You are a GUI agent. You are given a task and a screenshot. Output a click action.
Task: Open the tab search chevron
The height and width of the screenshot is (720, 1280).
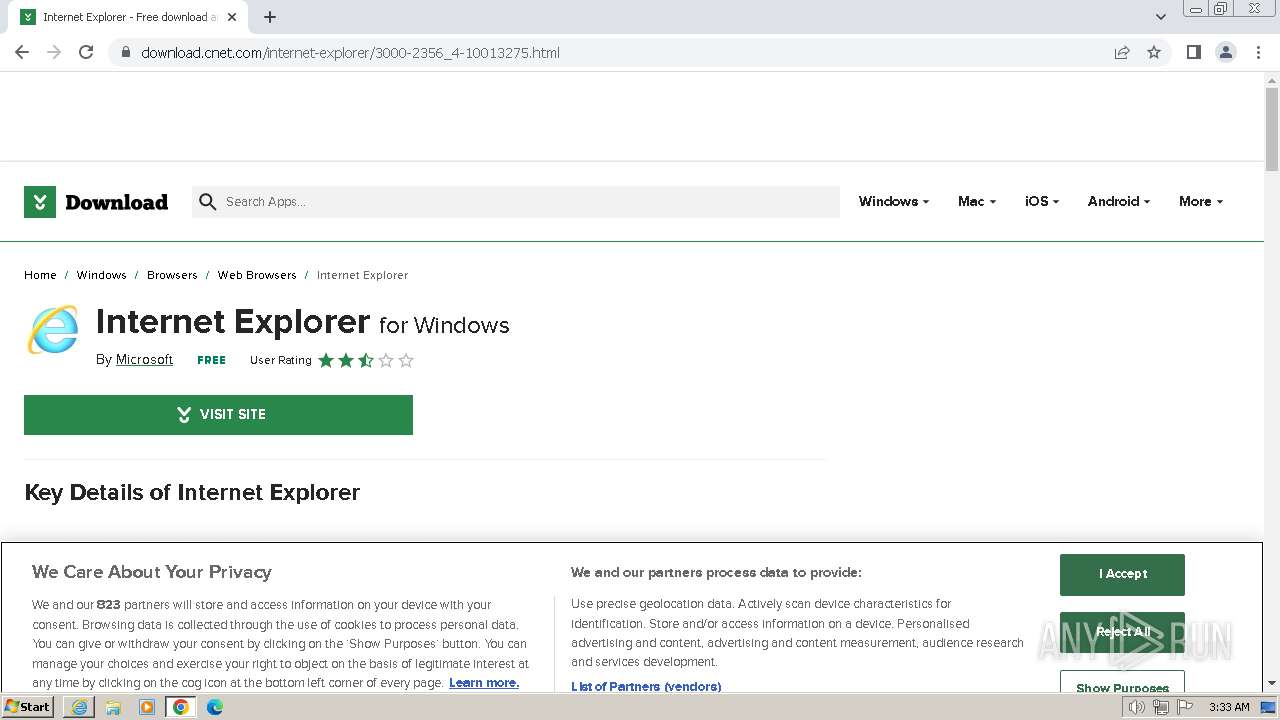tap(1160, 17)
